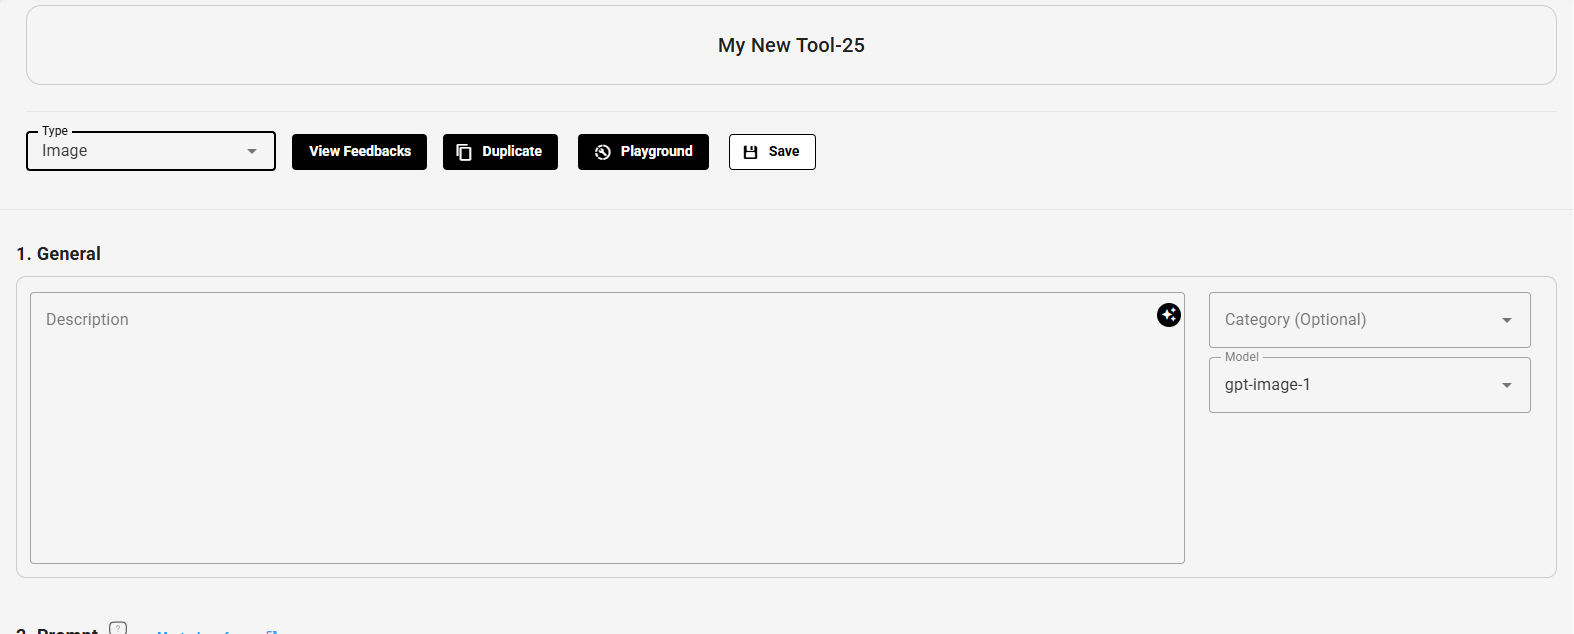Click the Description placeholder text
Screen dimensions: 1574x634
[87, 320]
